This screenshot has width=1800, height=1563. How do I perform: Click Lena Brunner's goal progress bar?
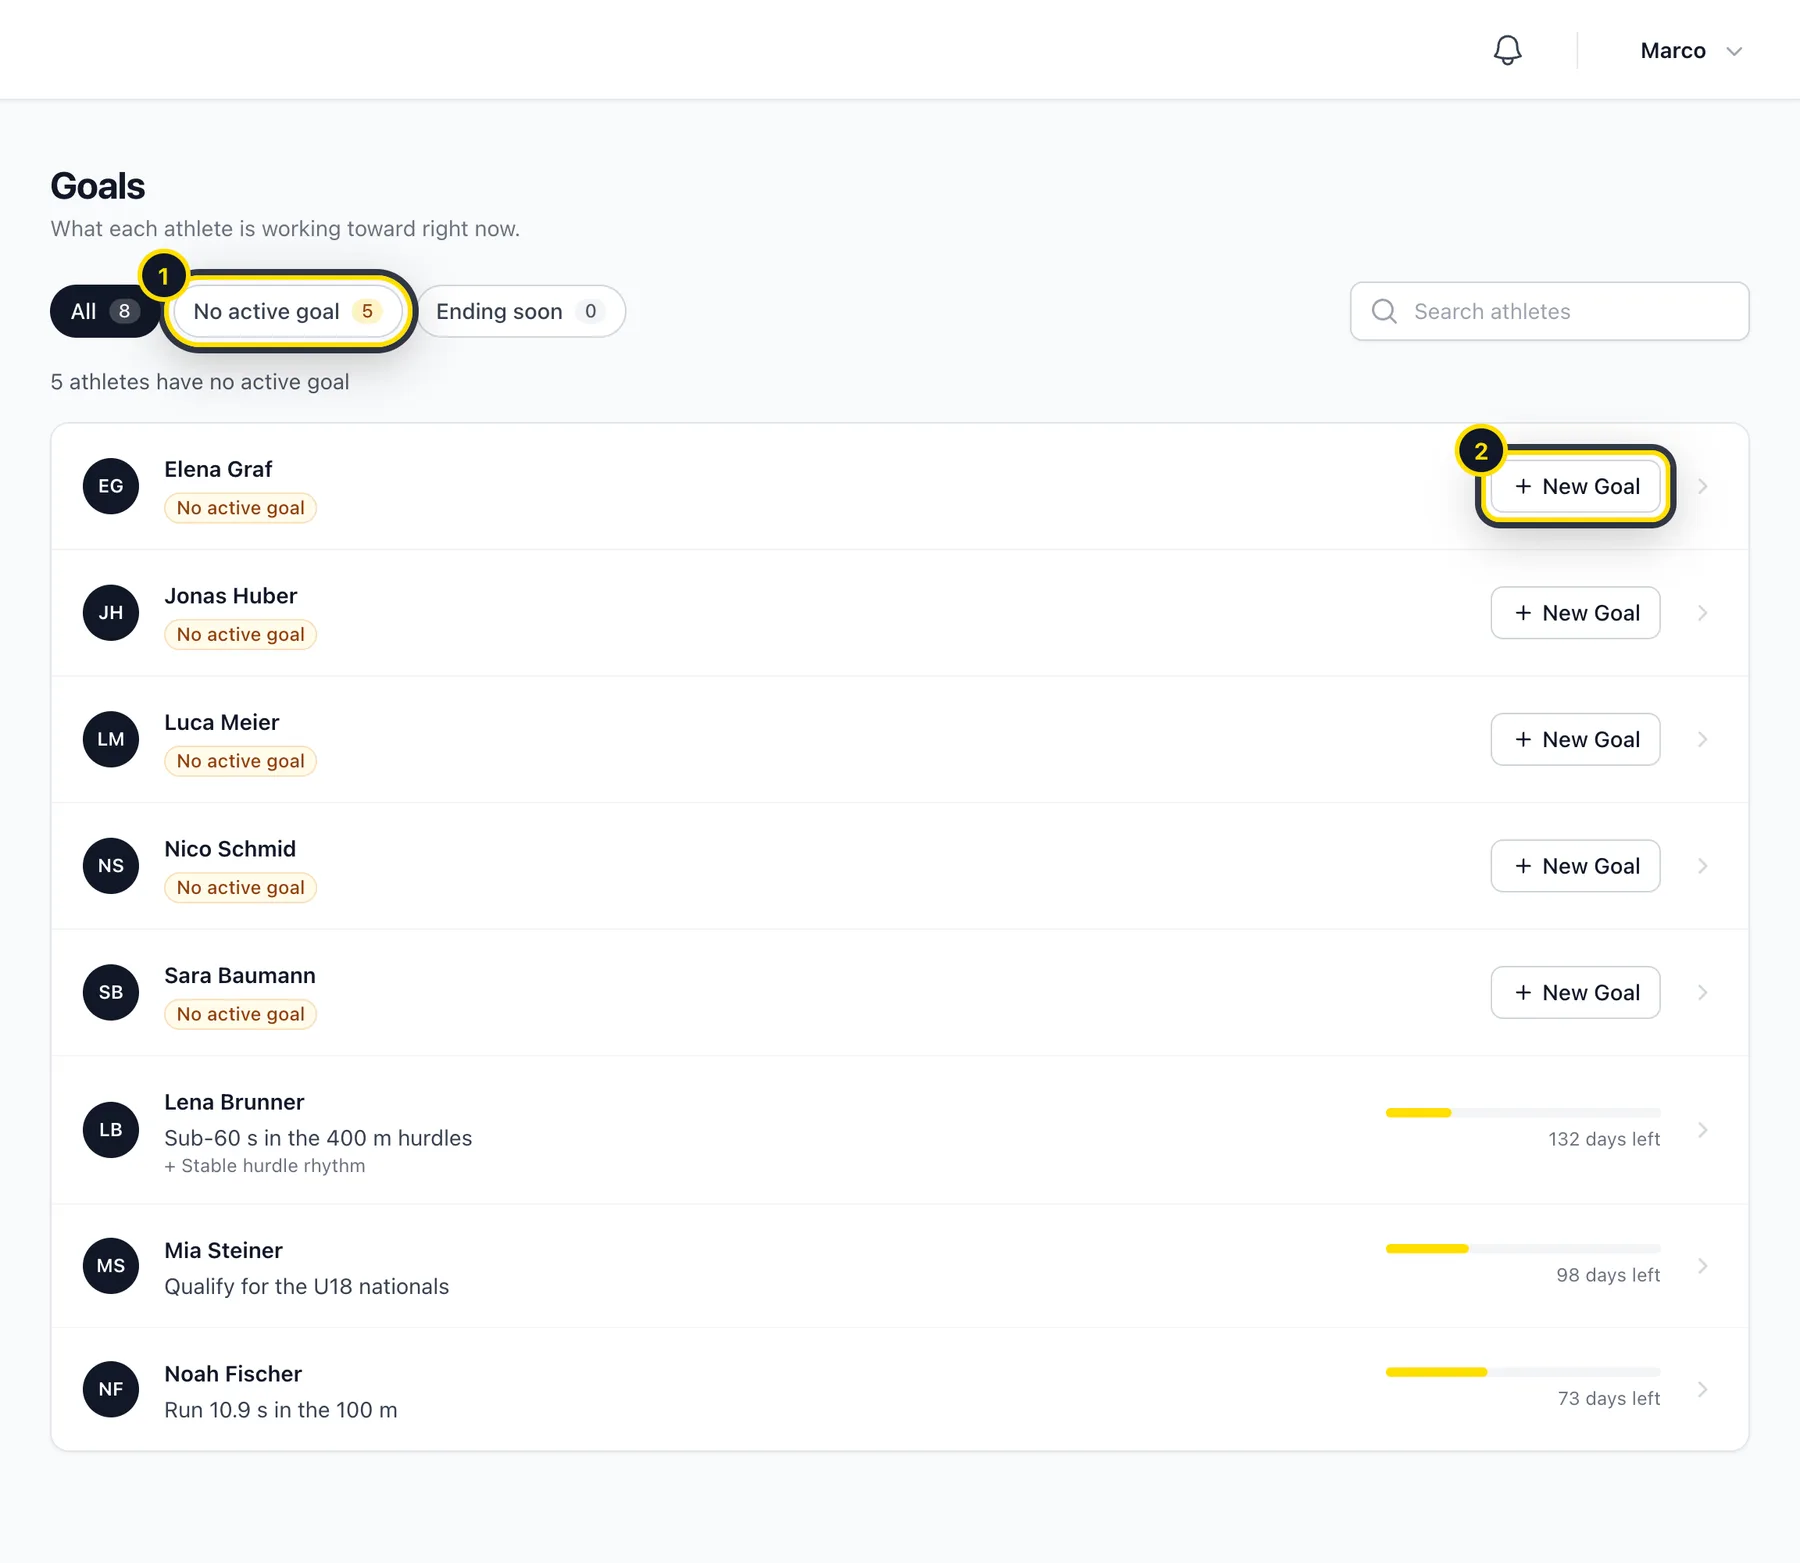pos(1523,1113)
